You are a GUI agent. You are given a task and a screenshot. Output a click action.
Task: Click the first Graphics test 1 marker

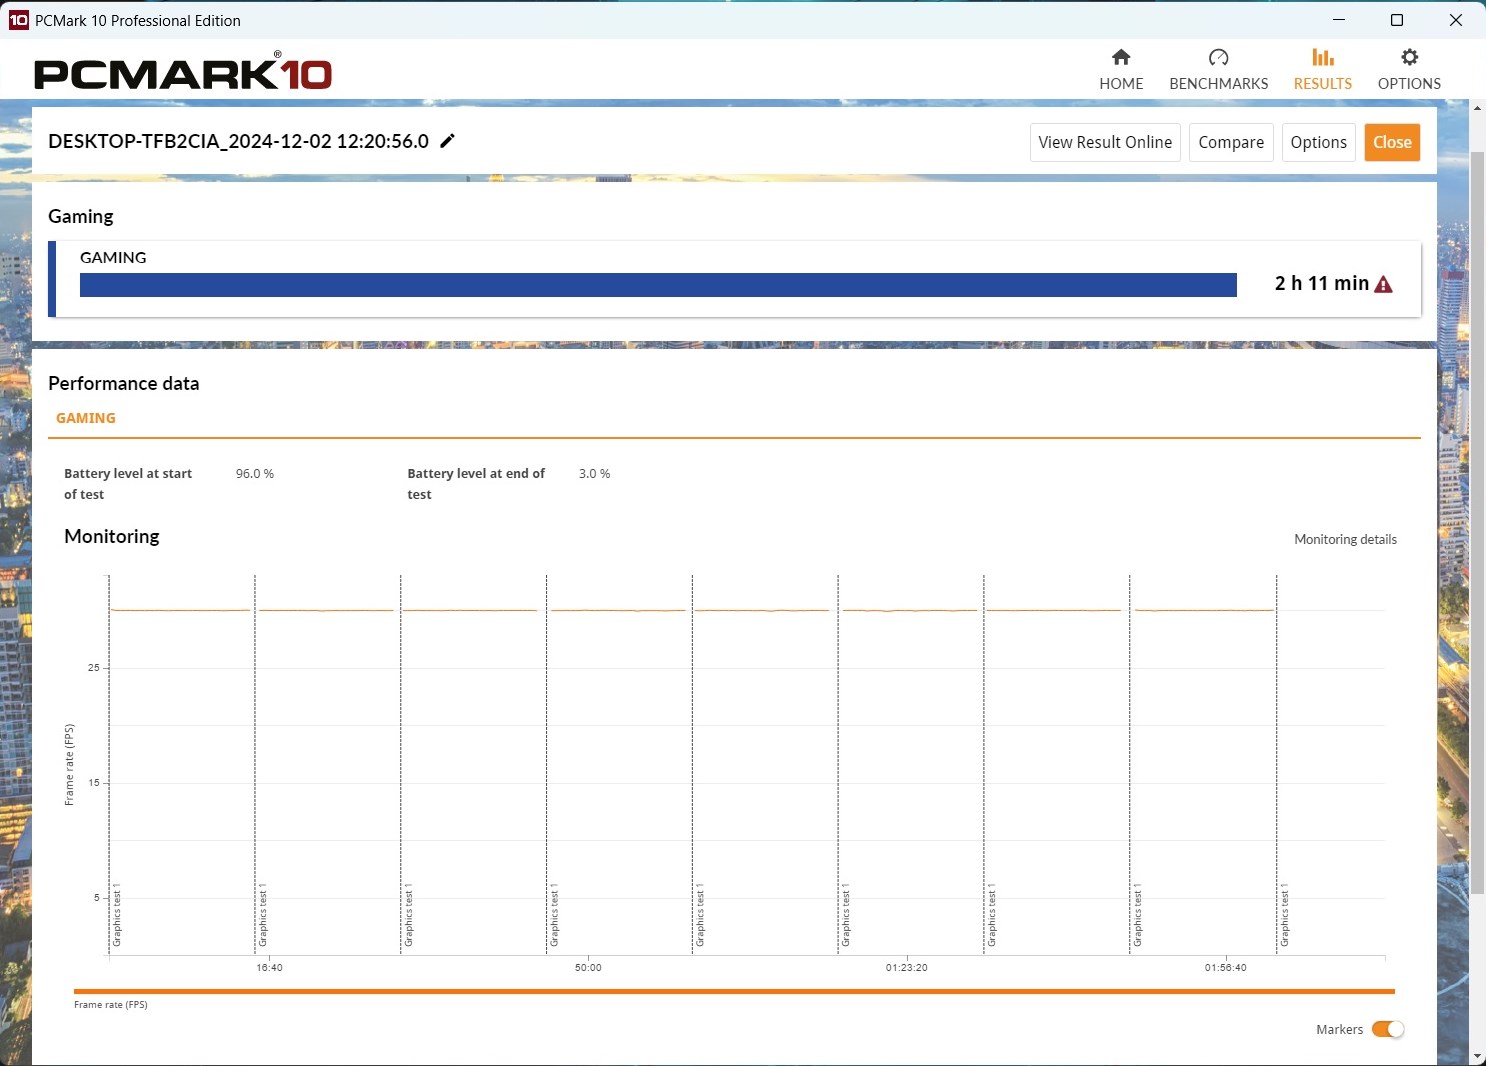117,915
